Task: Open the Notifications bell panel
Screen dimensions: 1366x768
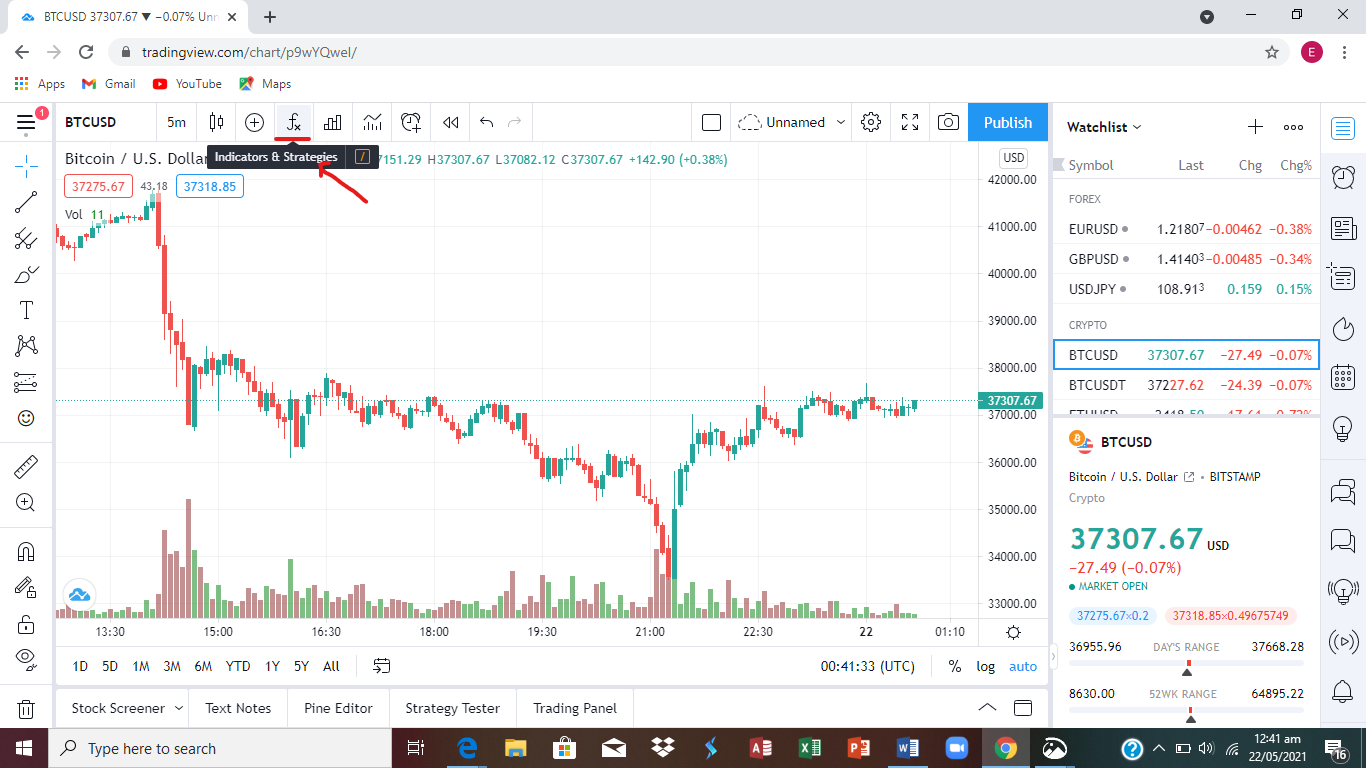Action: [1343, 691]
